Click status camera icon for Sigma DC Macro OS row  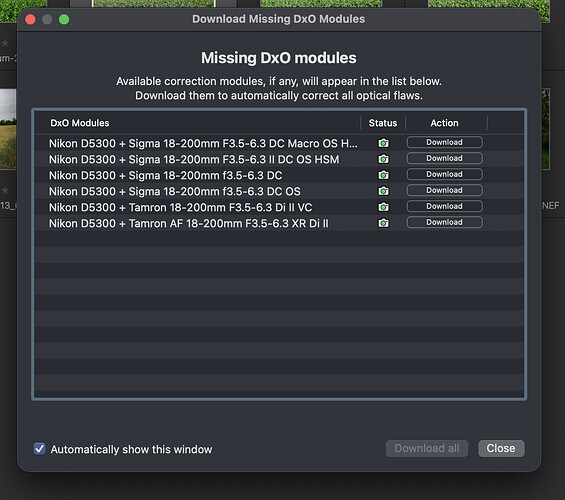click(x=383, y=143)
